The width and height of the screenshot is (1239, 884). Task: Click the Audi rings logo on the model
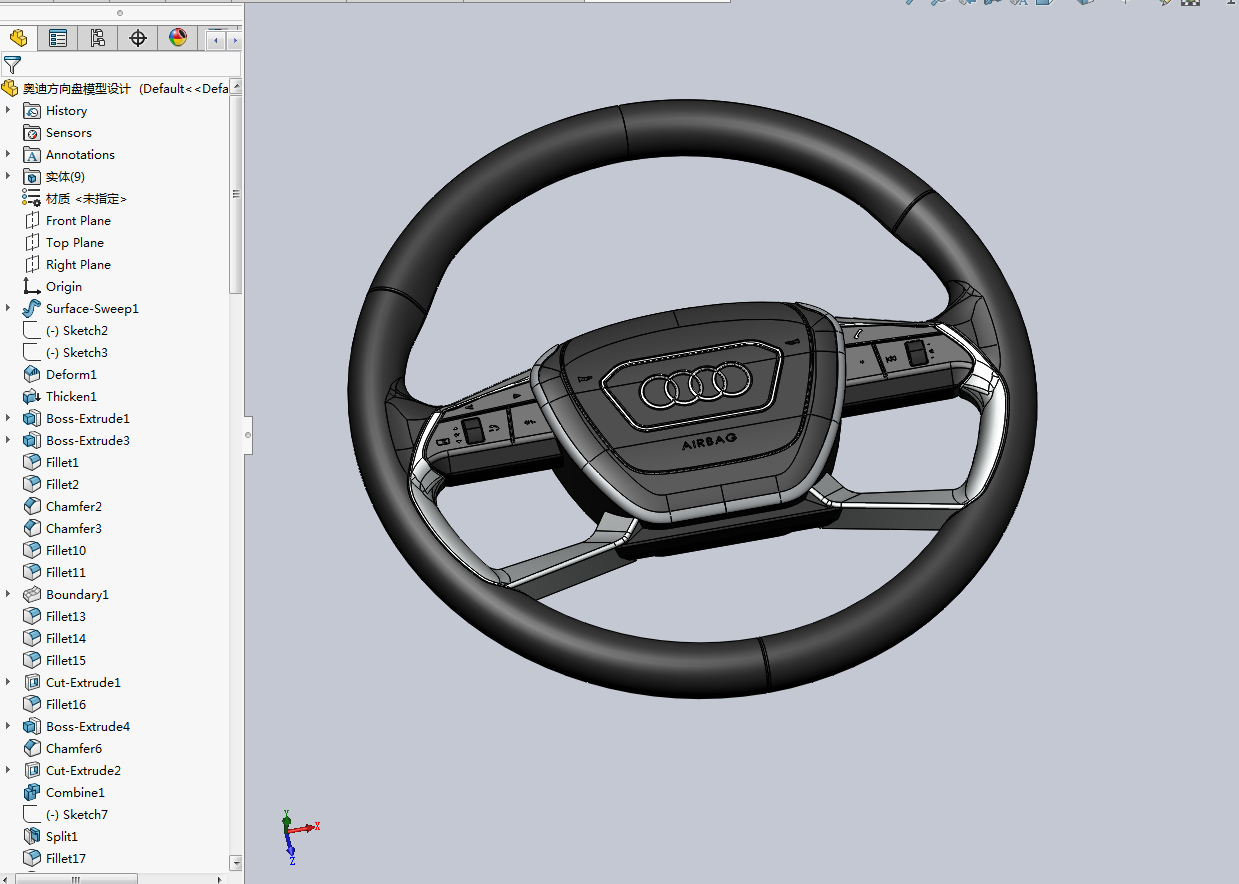(696, 385)
